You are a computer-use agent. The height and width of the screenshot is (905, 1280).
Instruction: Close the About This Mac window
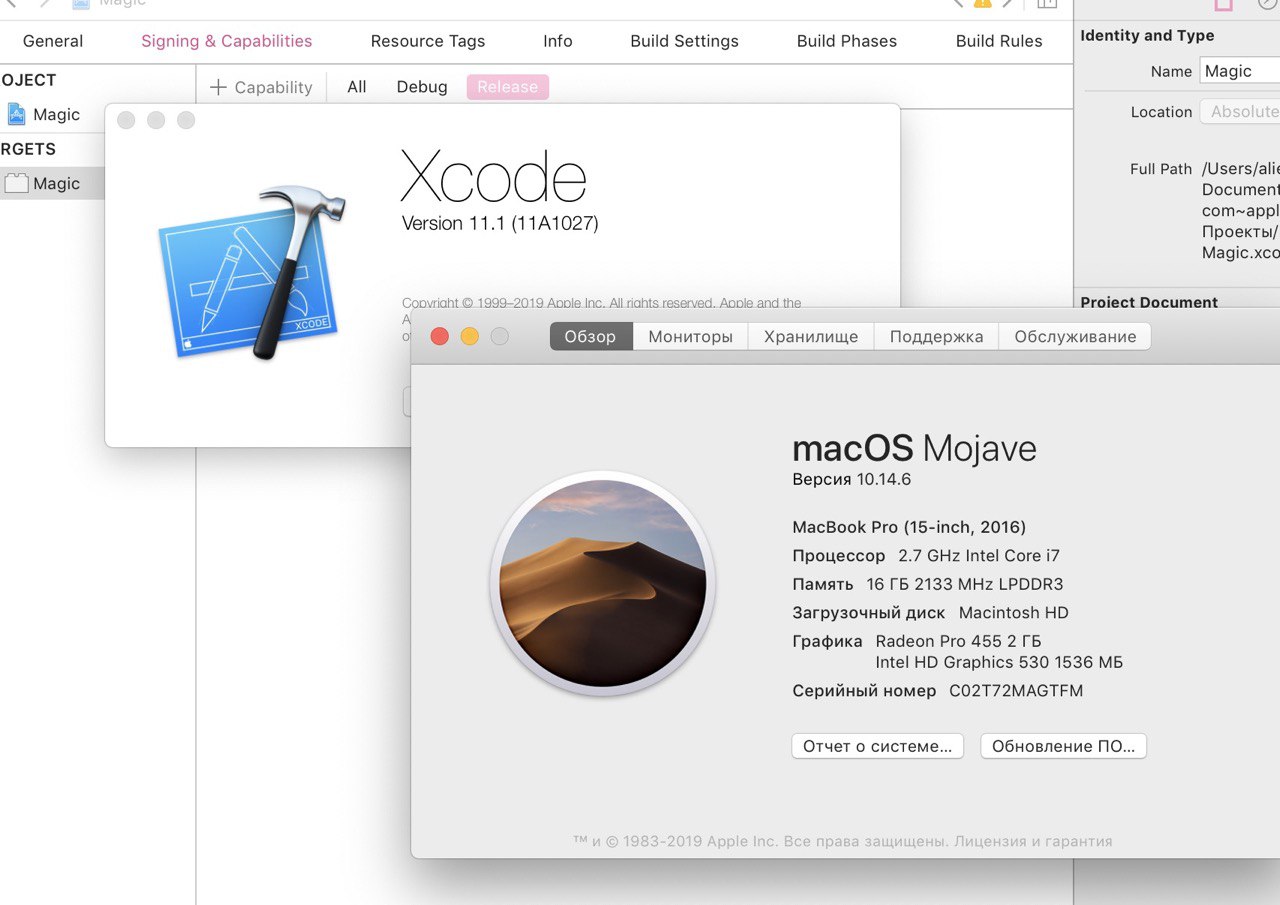tap(440, 336)
